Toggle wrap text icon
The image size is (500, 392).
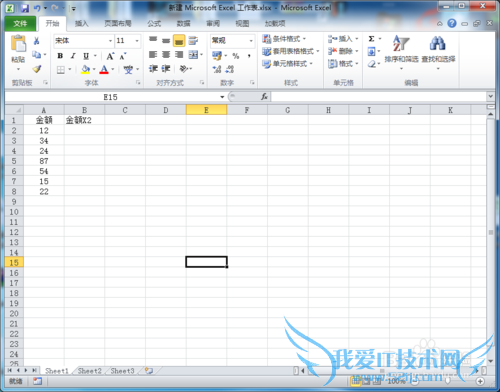click(x=193, y=40)
